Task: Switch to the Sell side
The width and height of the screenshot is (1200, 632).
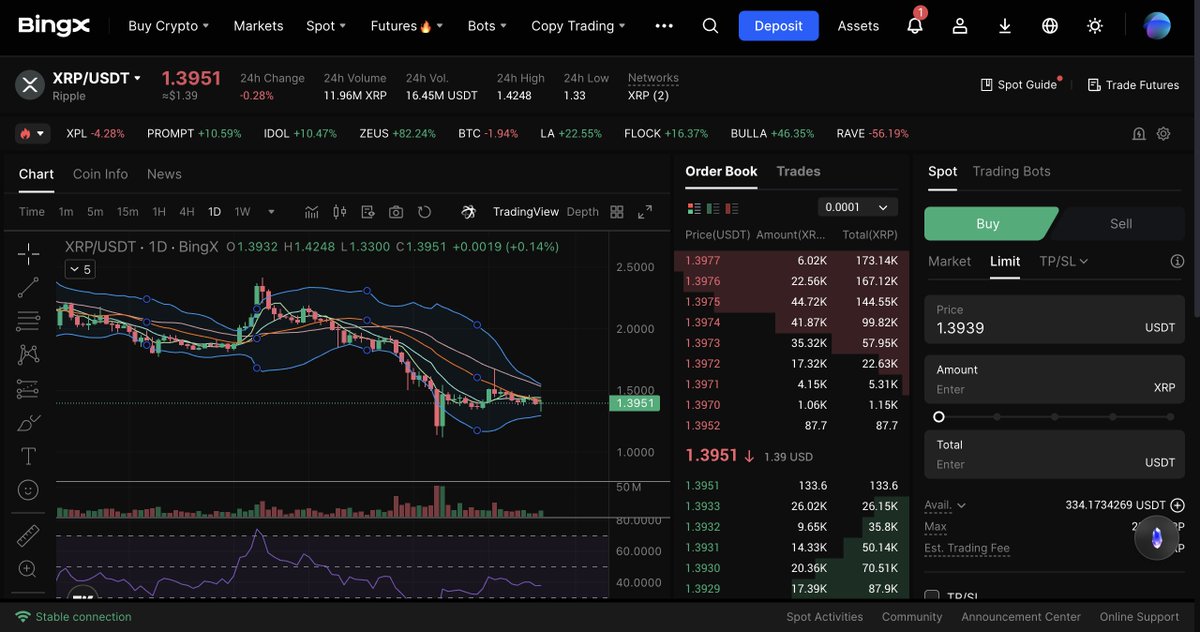Action: click(x=1121, y=223)
